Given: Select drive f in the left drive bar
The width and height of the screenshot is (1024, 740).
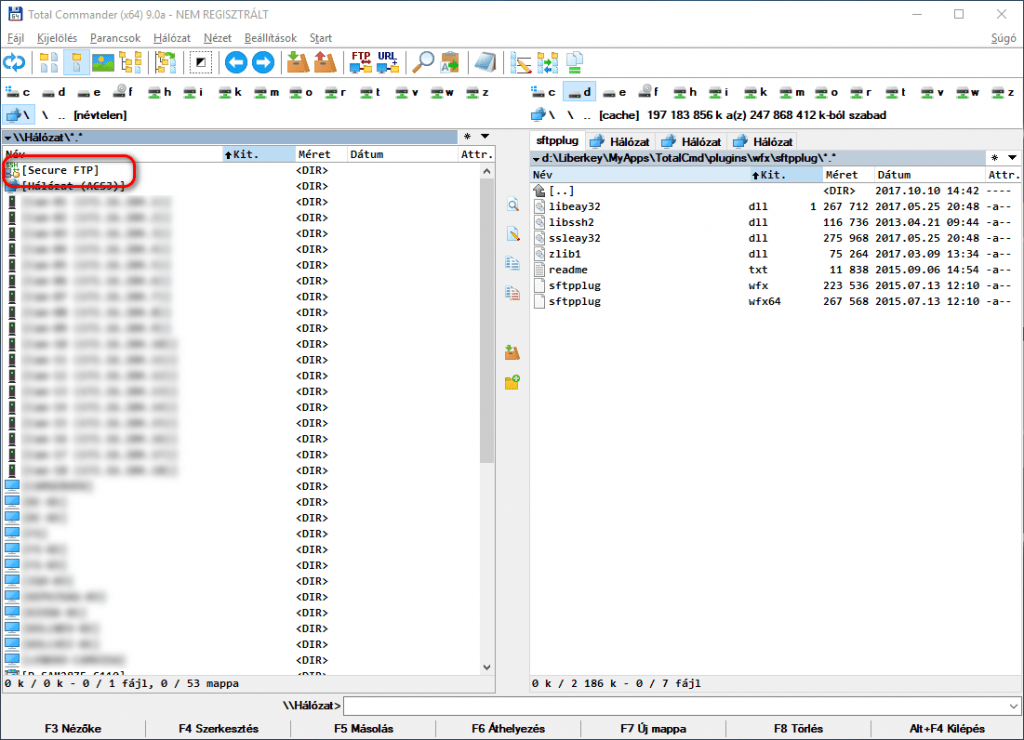Looking at the screenshot, I should point(123,92).
